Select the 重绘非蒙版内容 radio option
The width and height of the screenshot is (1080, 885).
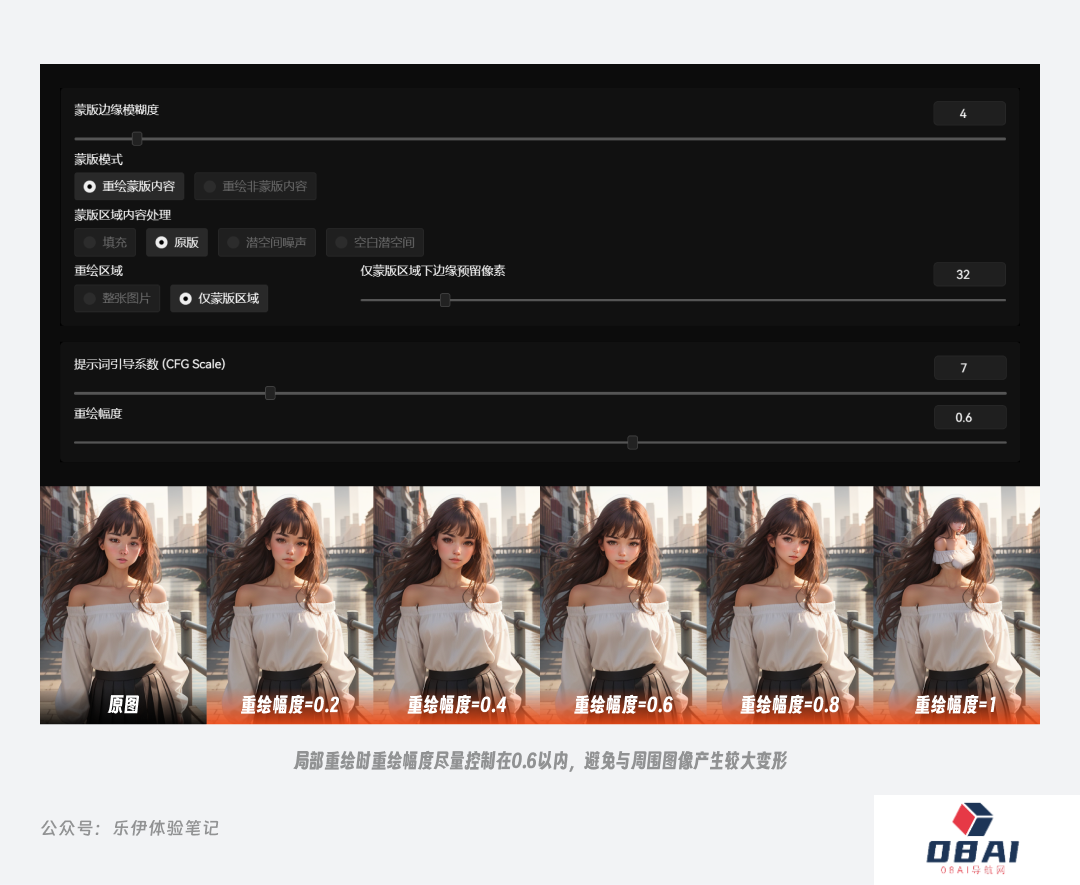point(255,186)
